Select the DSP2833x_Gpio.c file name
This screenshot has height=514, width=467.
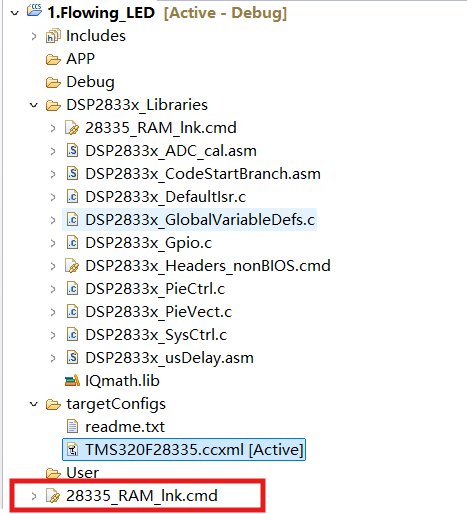(149, 243)
